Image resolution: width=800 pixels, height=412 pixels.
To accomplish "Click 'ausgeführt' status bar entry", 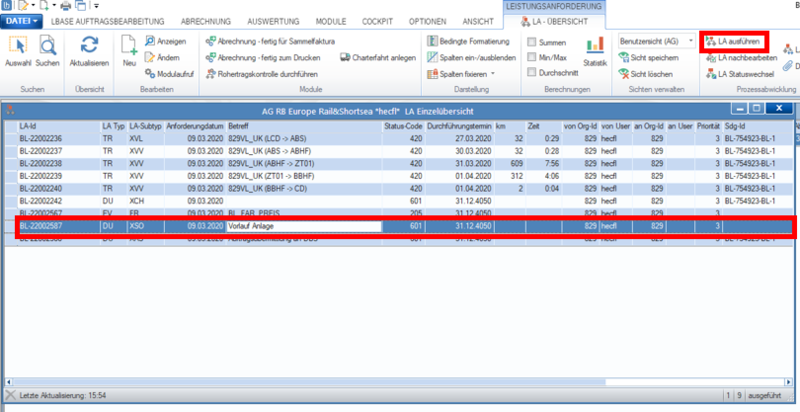I will pos(765,395).
